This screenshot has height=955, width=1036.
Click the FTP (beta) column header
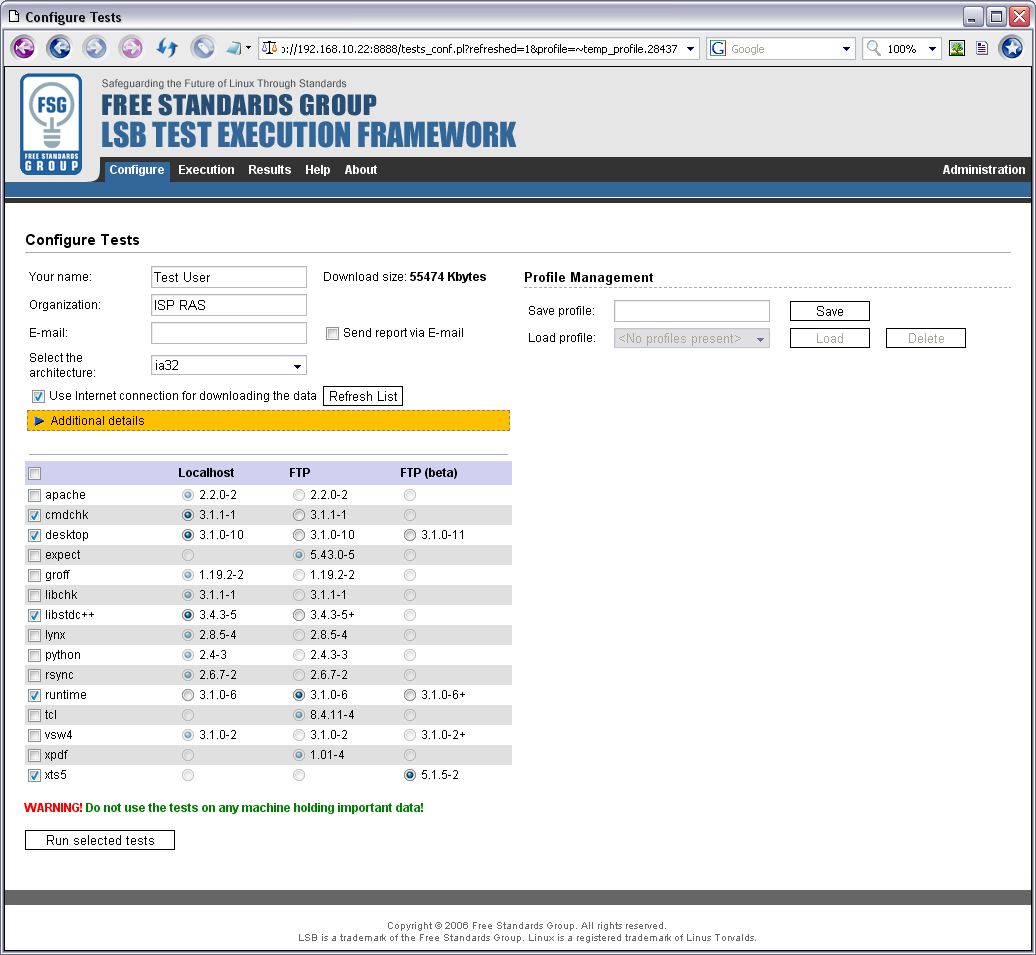pyautogui.click(x=429, y=473)
